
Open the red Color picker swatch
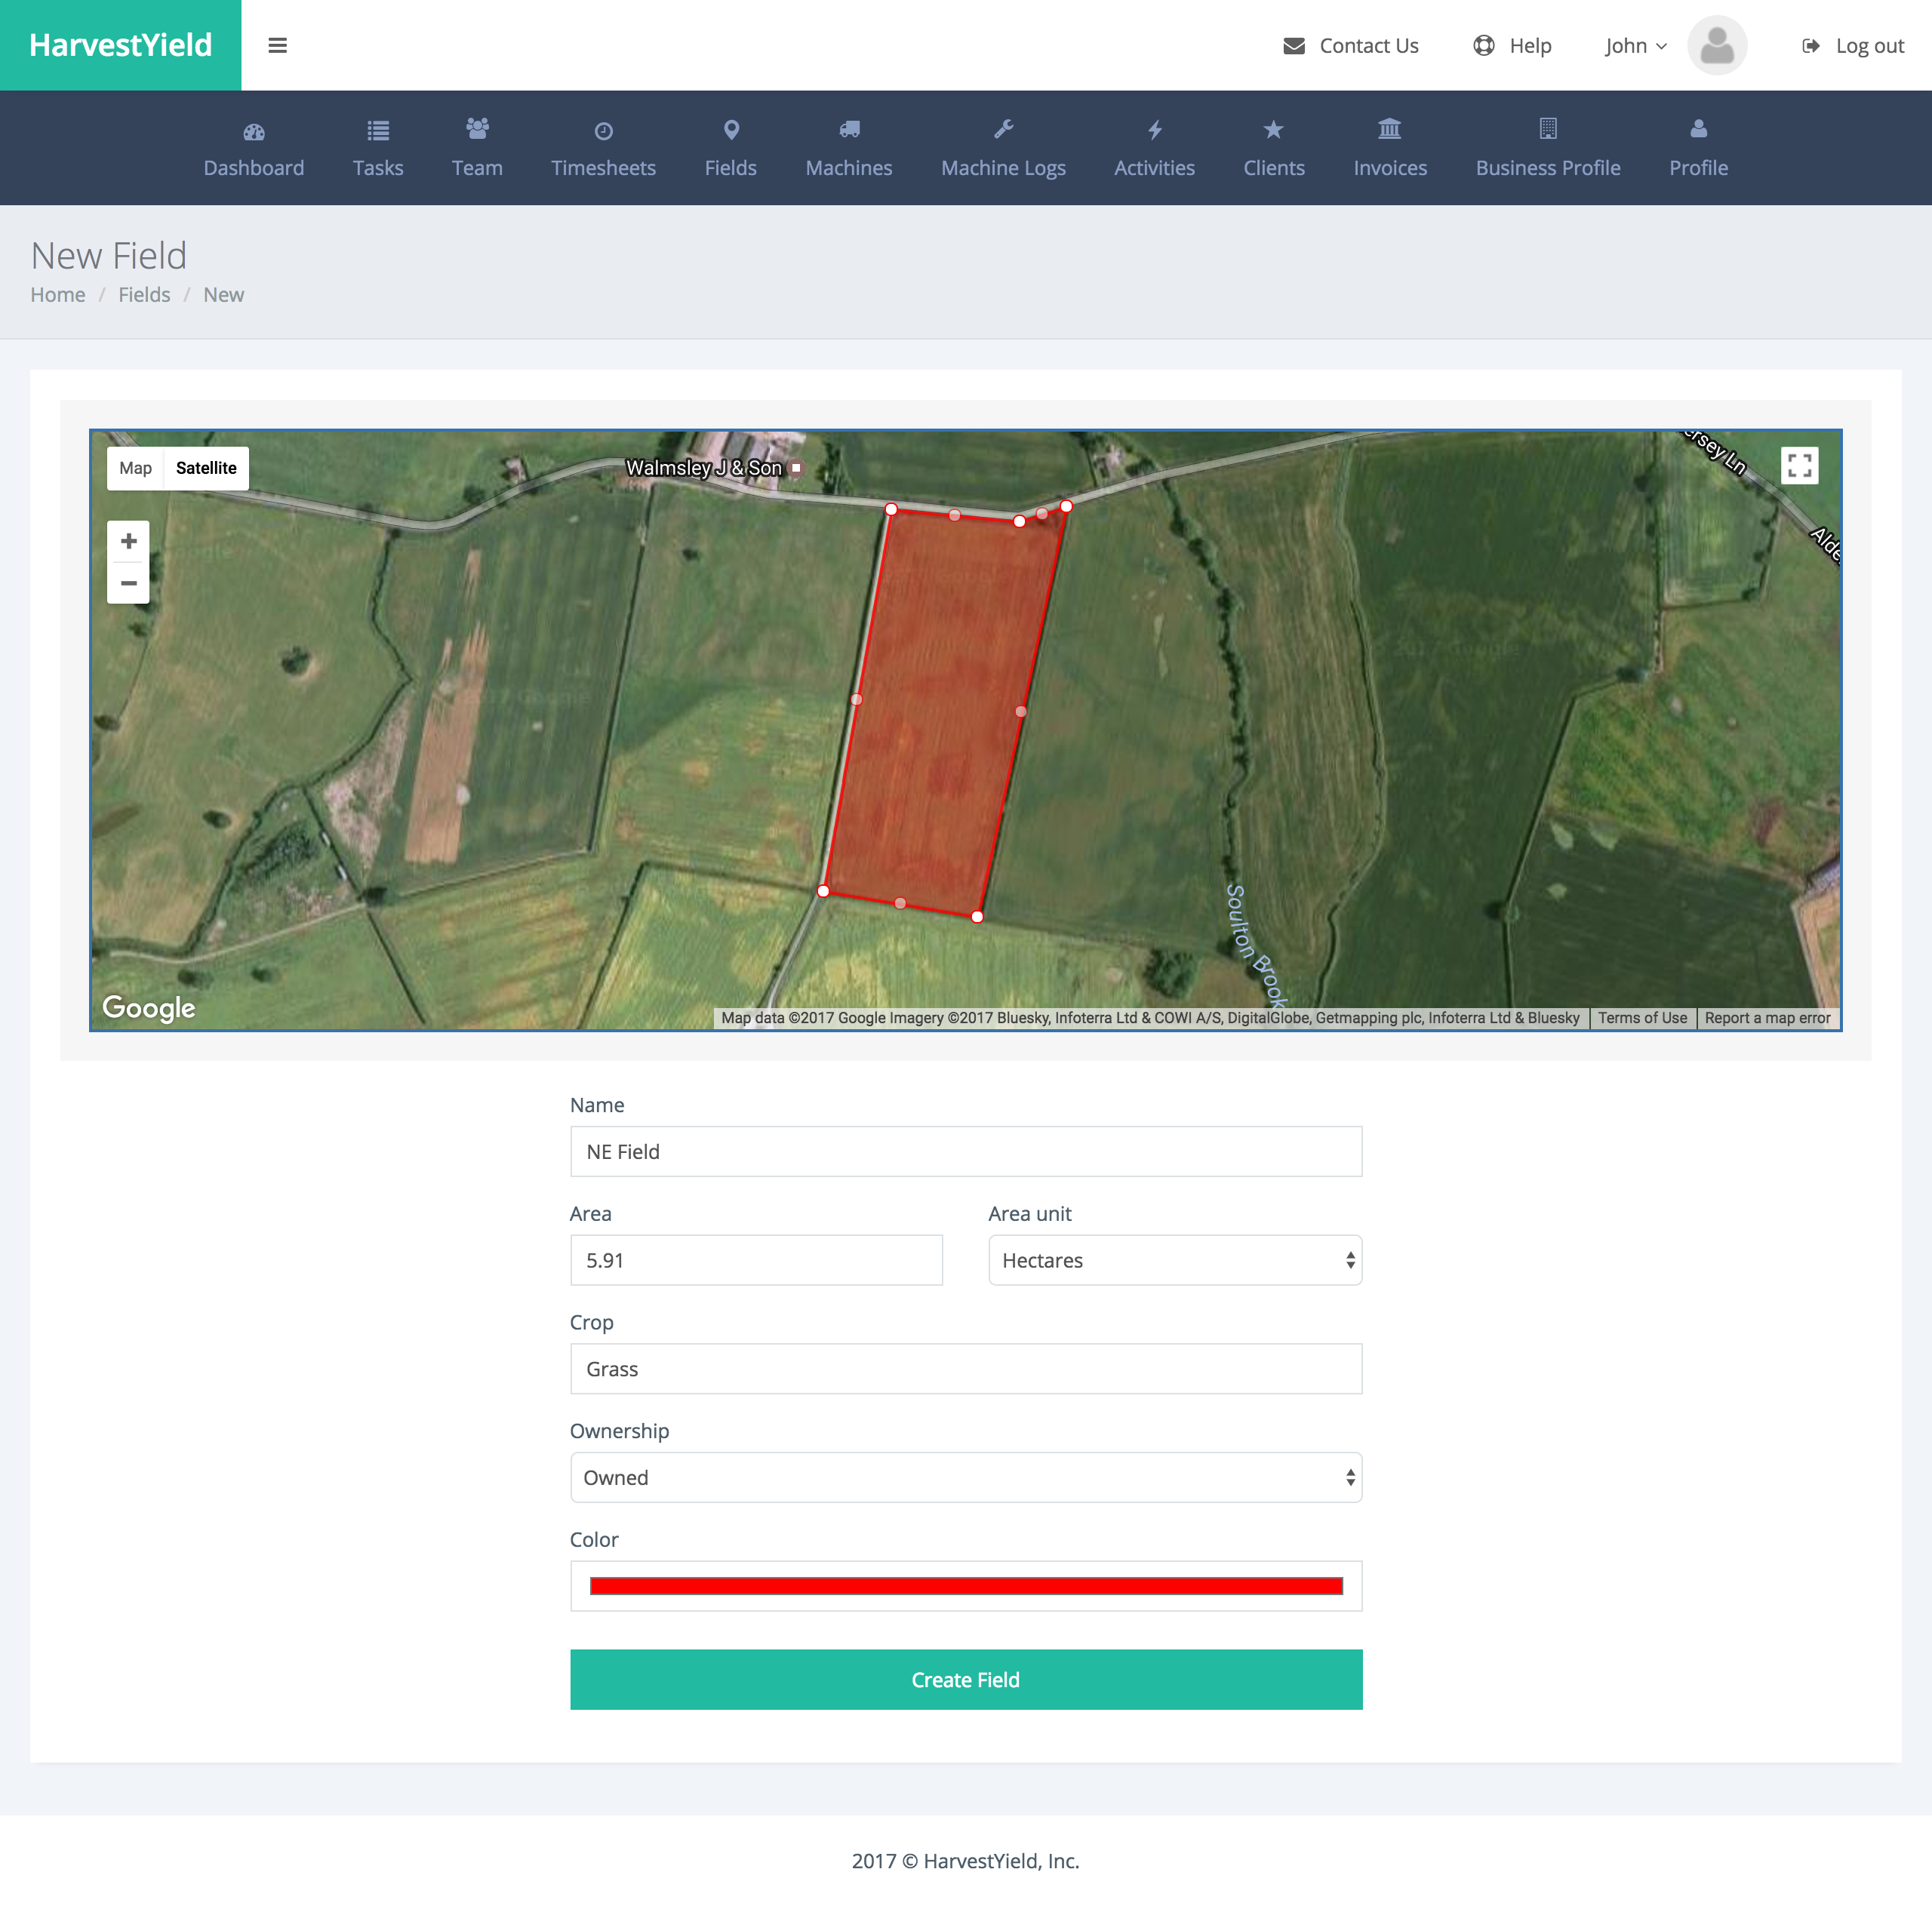[965, 1586]
